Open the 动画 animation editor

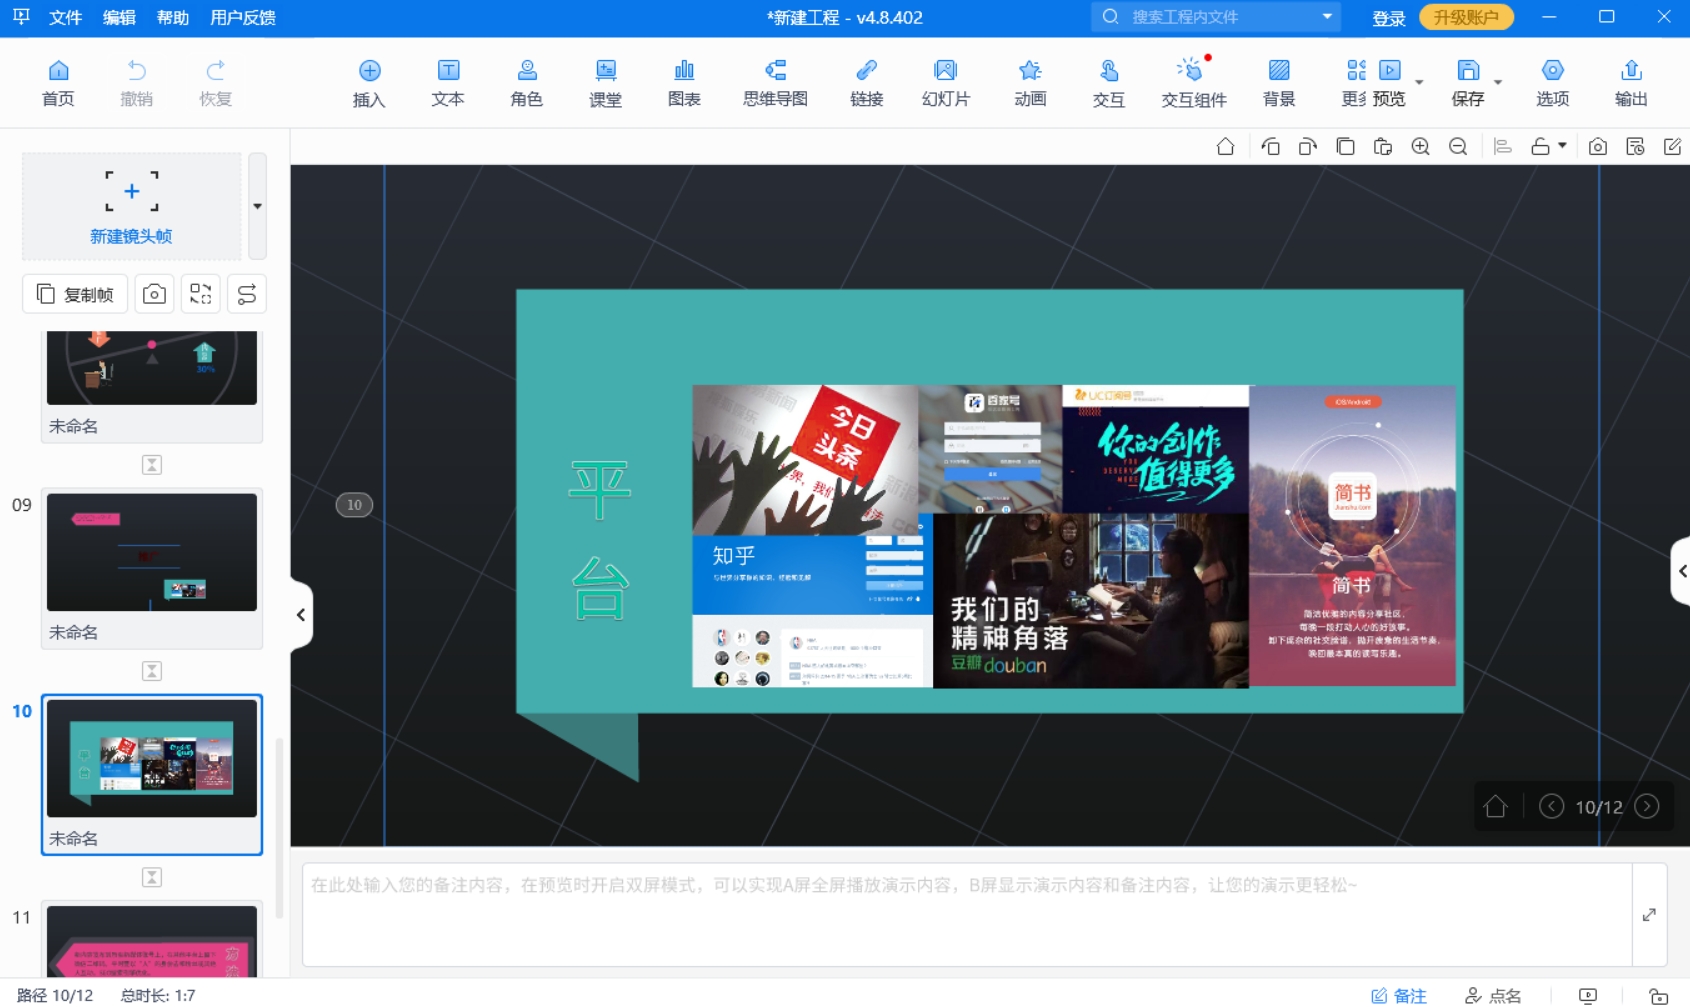point(1030,83)
